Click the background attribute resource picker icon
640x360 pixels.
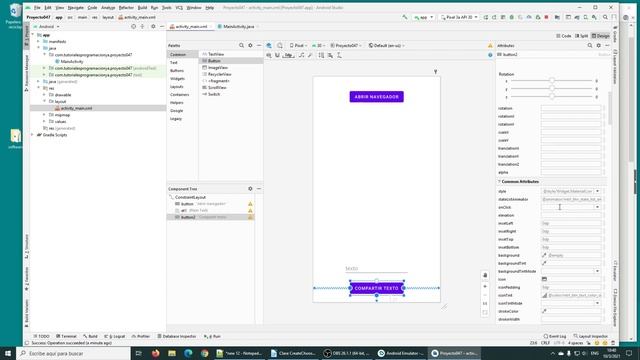(x=544, y=255)
